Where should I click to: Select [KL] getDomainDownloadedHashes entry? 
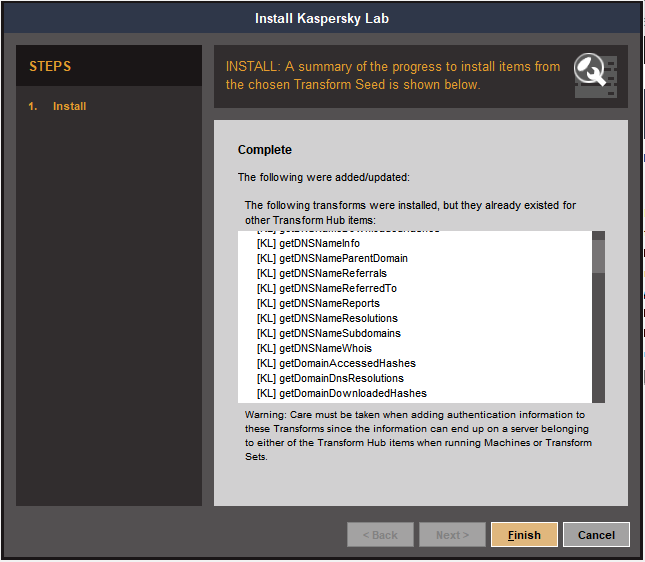pos(342,393)
